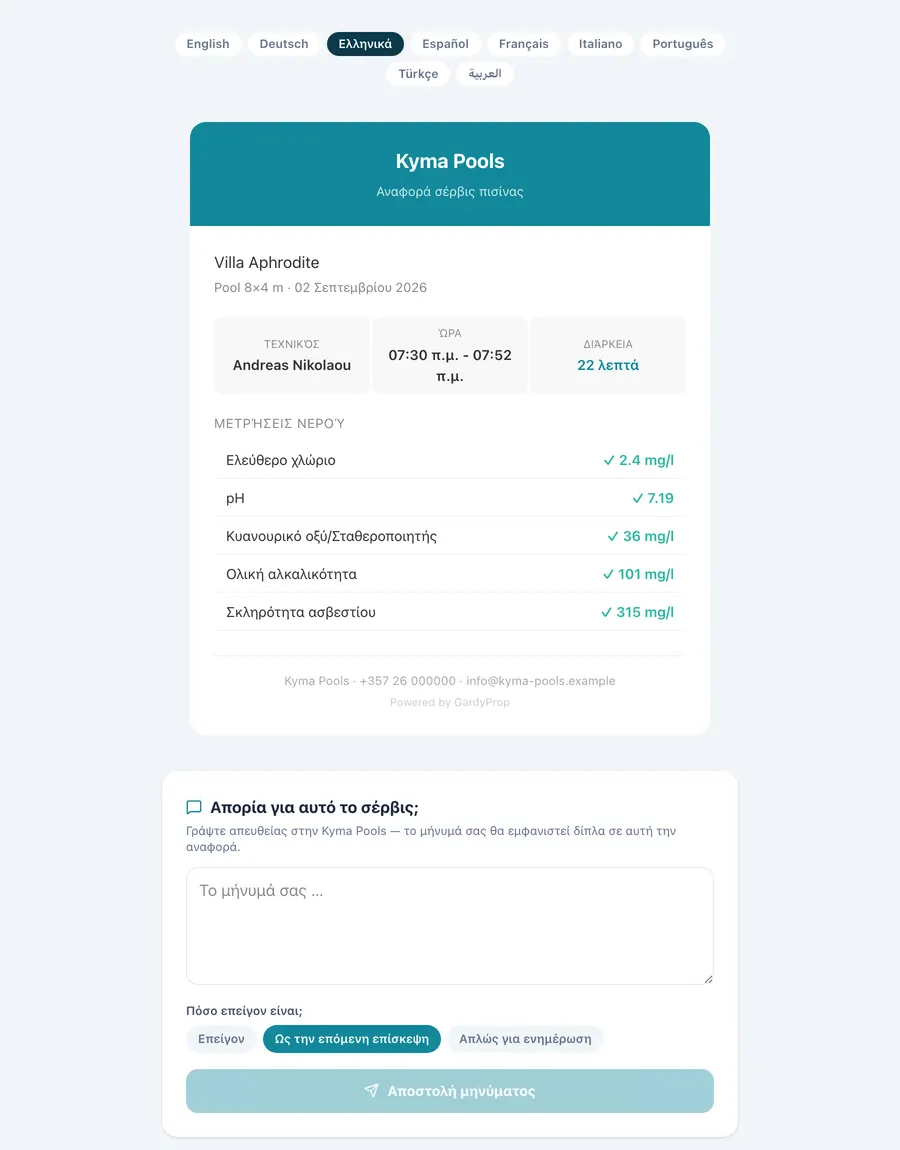Viewport: 900px width, 1150px height.
Task: Switch language to Deutsch
Action: pos(284,44)
